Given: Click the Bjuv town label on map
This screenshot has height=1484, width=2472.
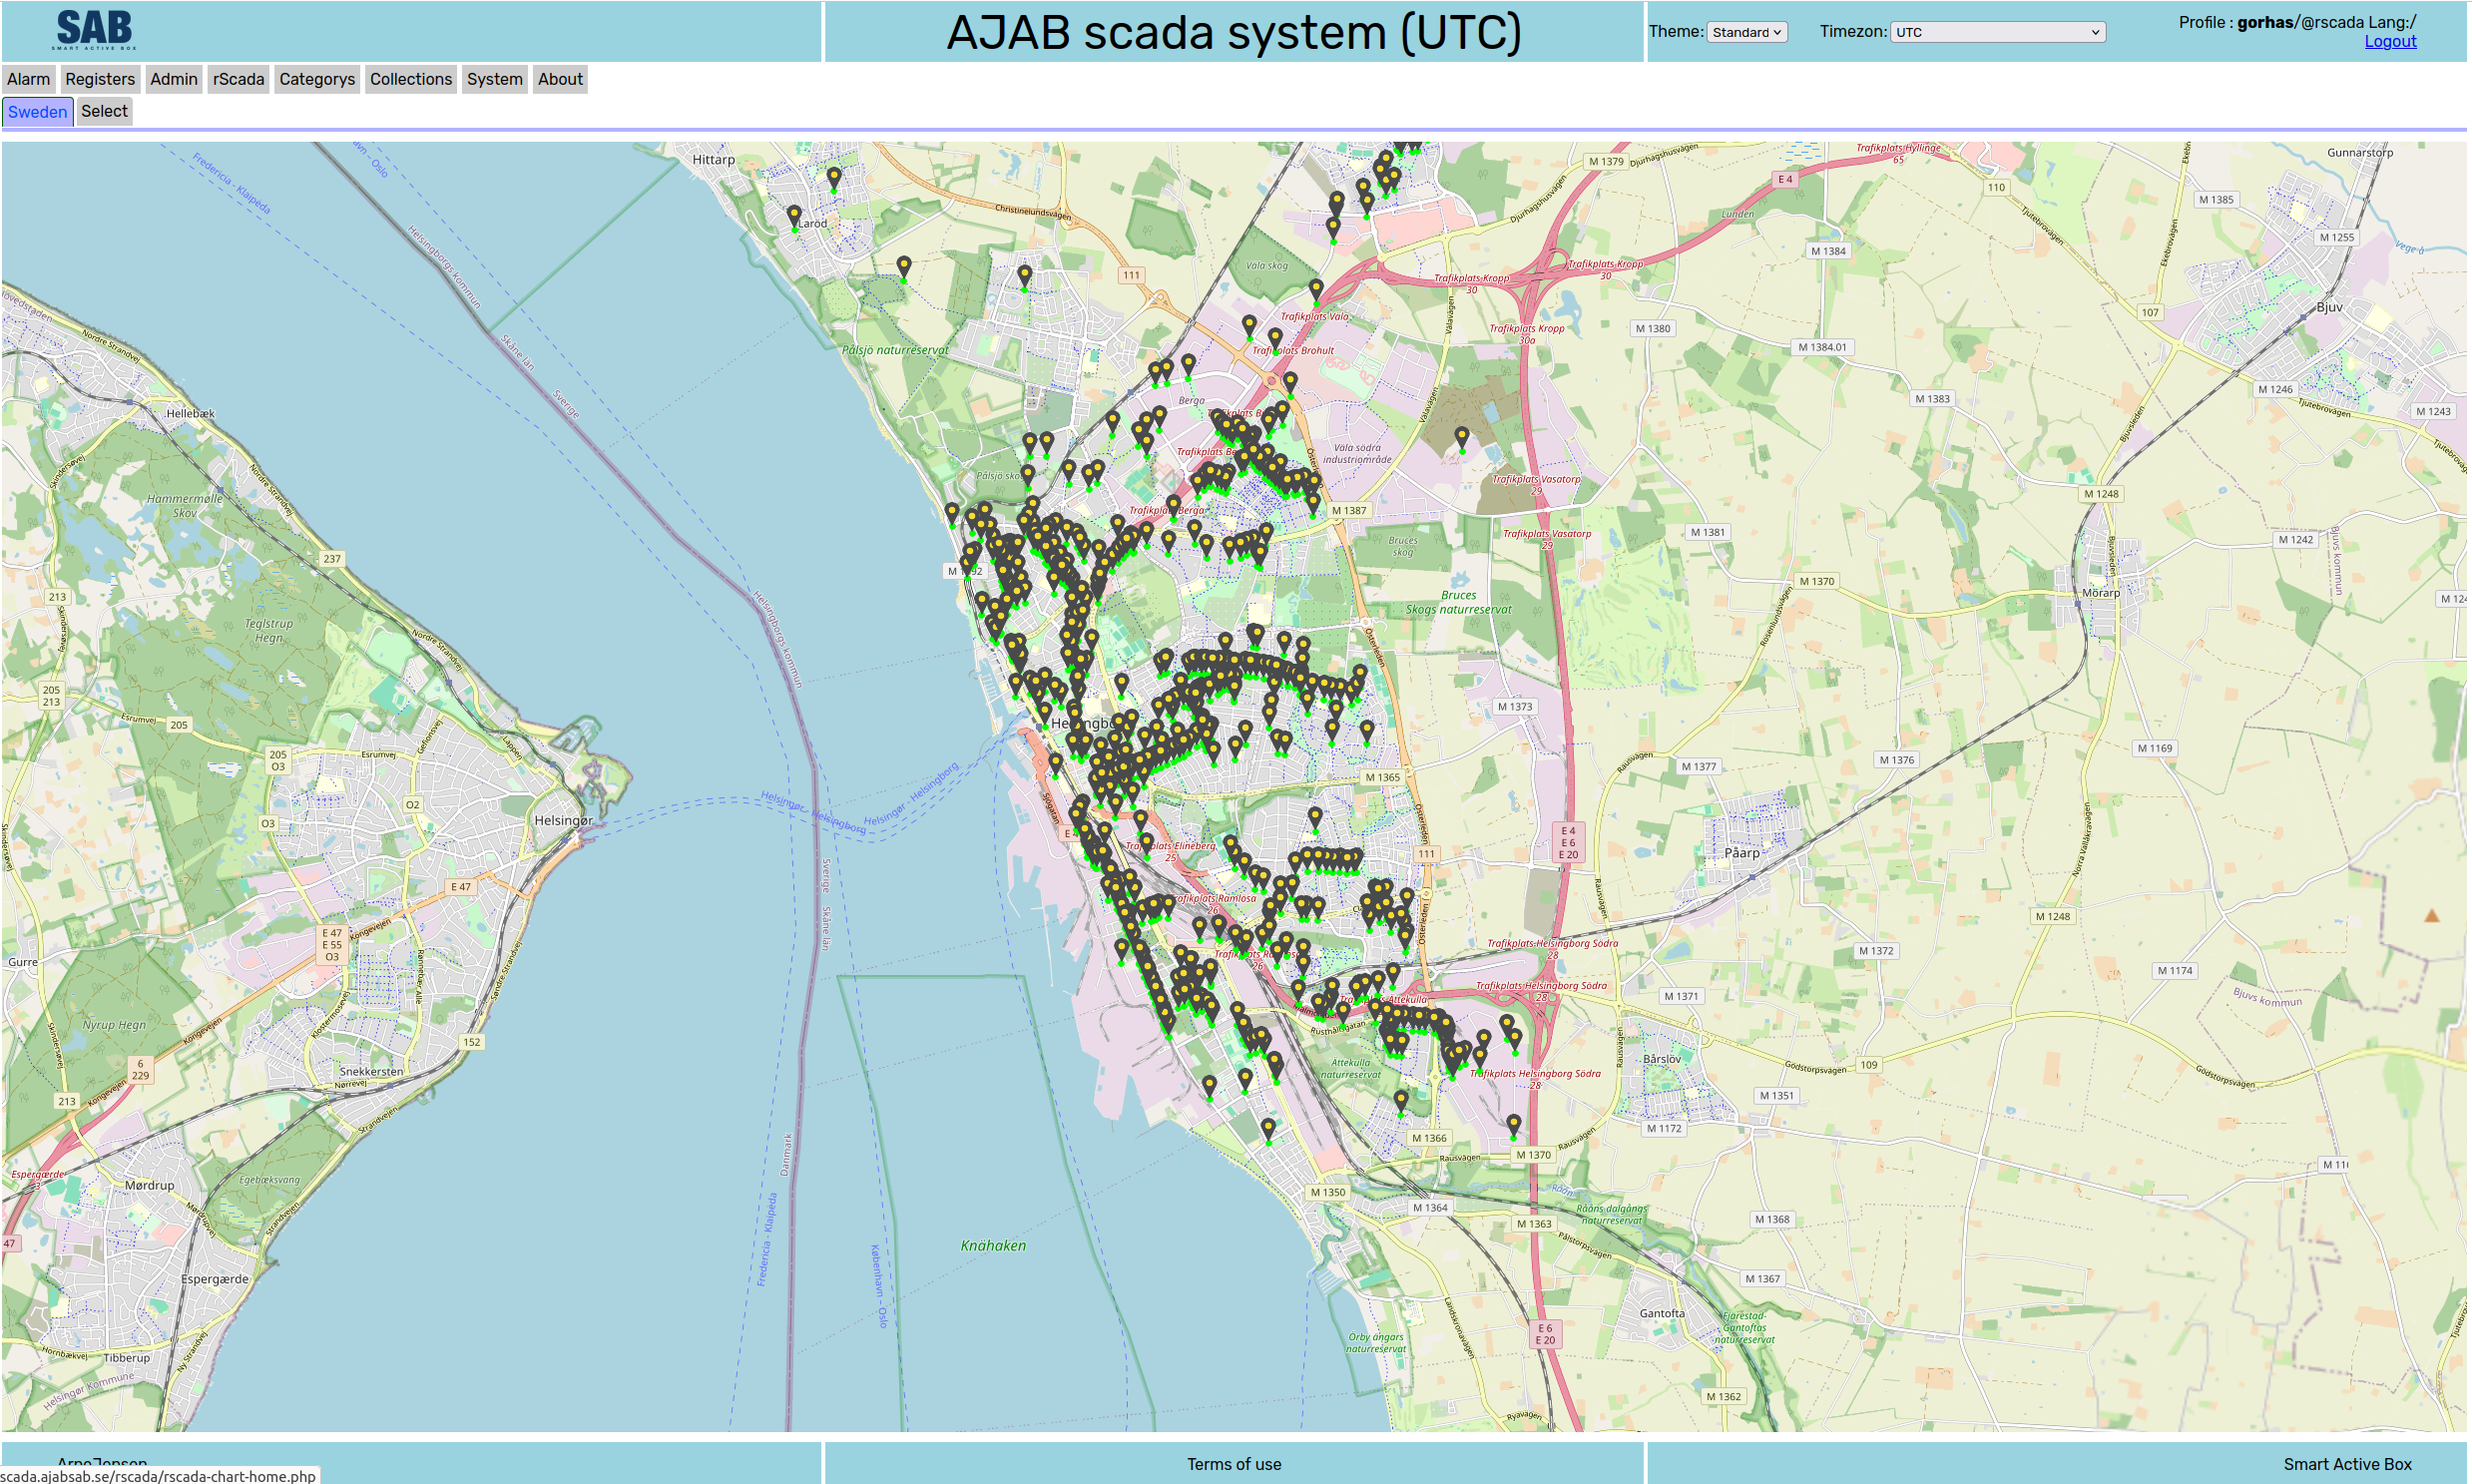Looking at the screenshot, I should 2329,307.
